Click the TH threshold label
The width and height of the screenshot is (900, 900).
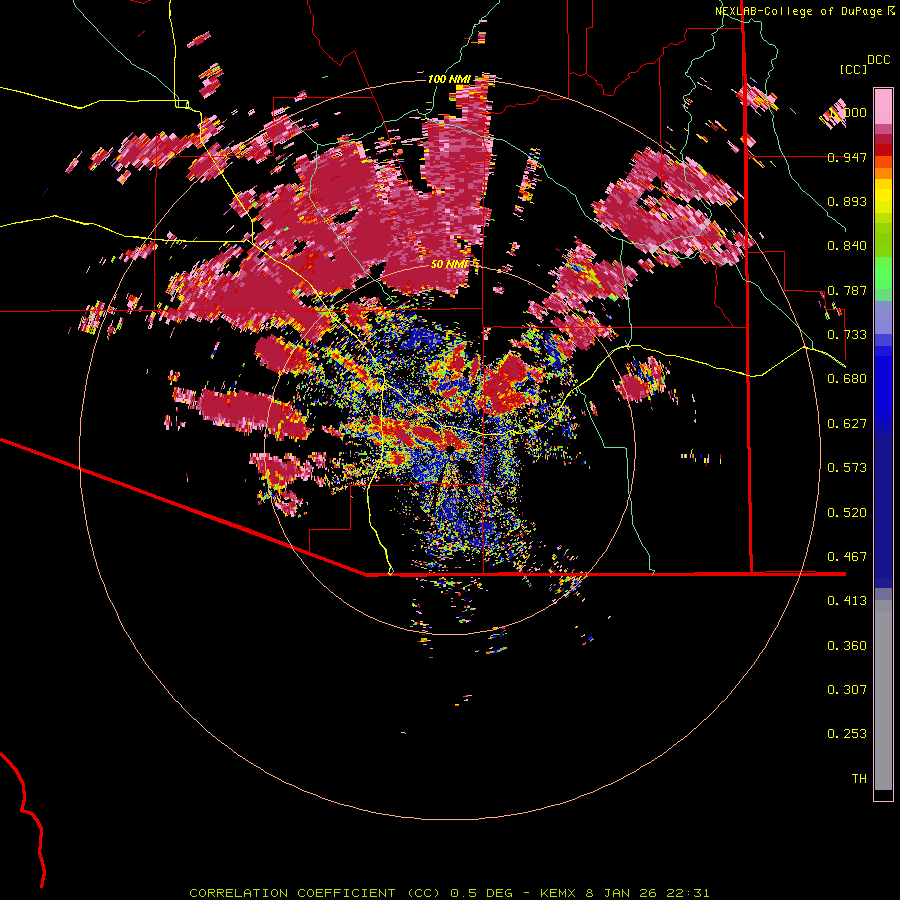(x=859, y=778)
